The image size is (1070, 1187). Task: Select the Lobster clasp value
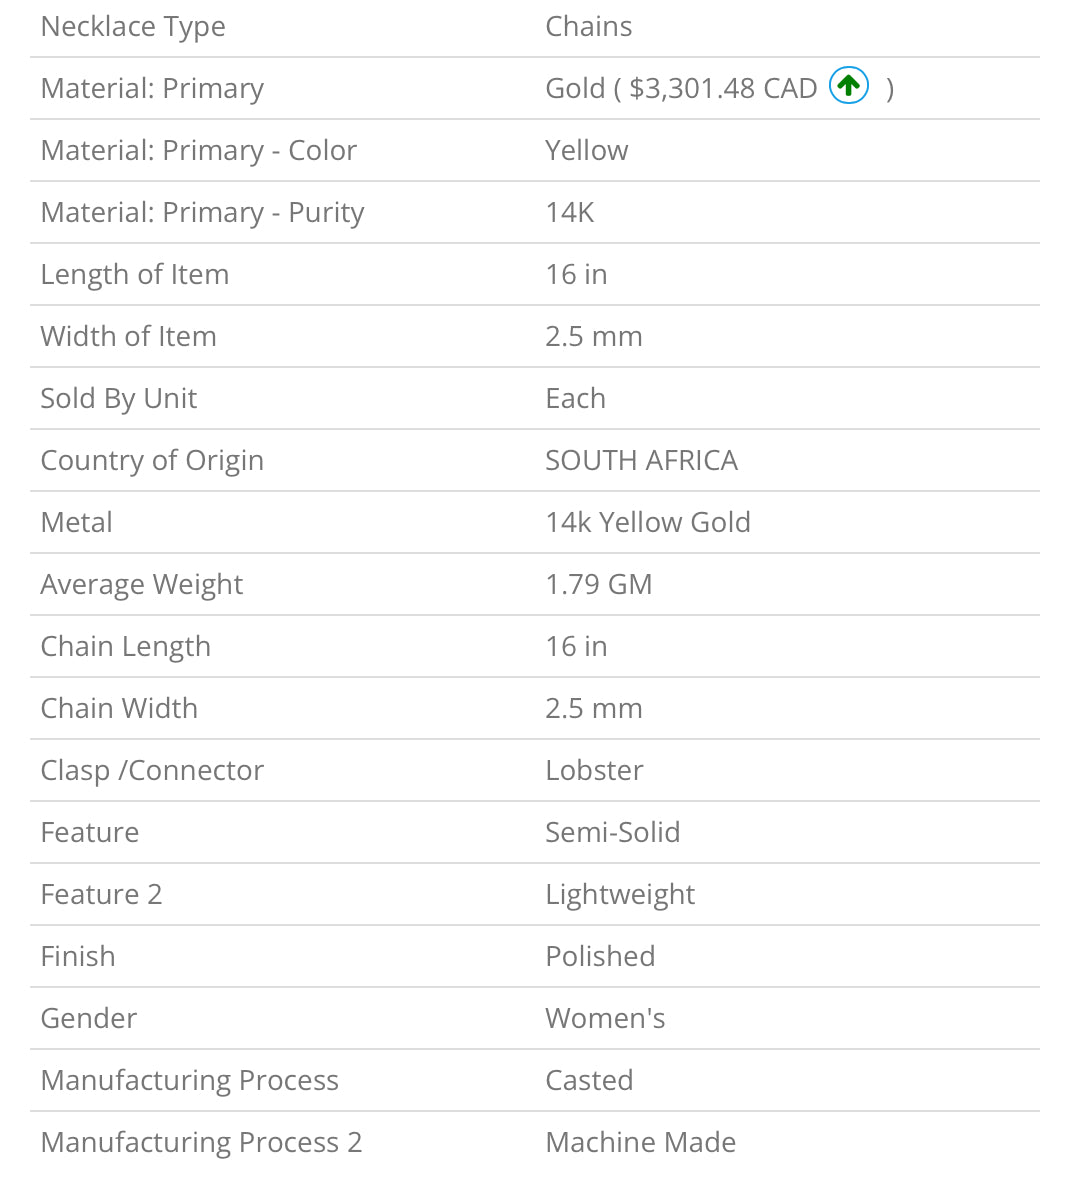tap(594, 771)
